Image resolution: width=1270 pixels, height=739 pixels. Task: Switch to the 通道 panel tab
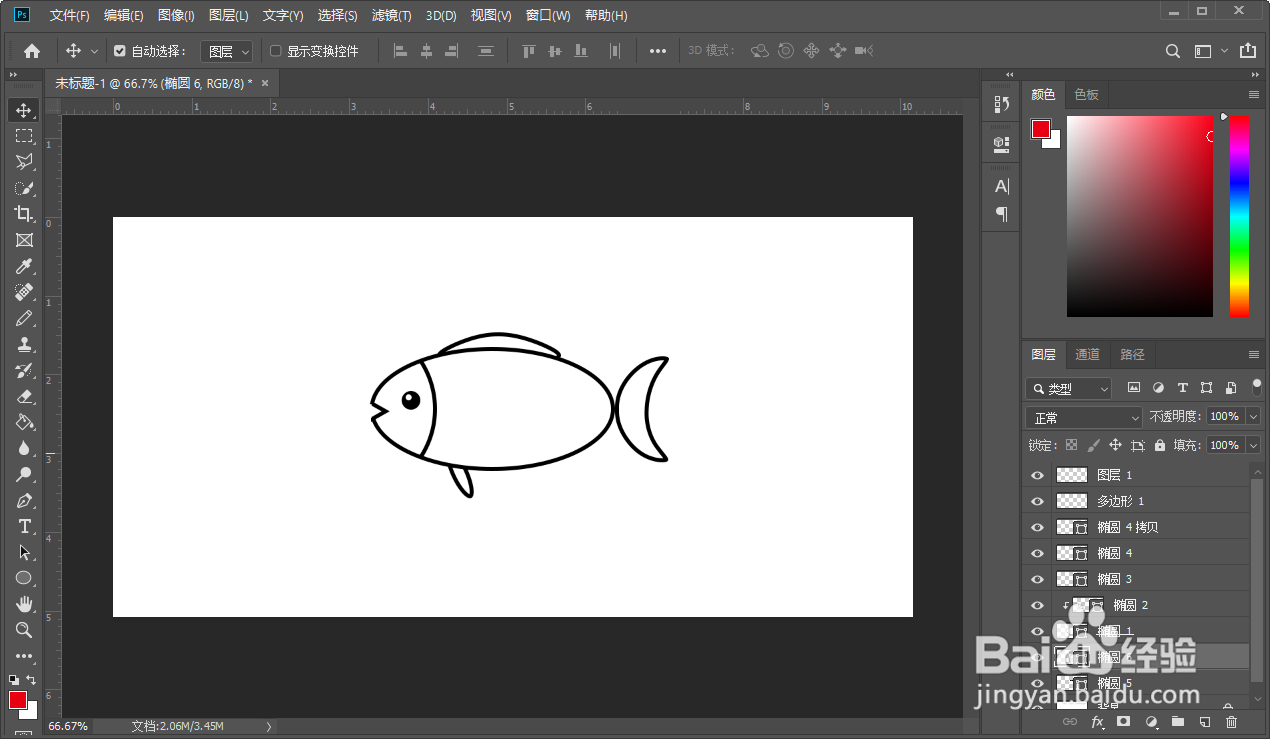(x=1087, y=354)
